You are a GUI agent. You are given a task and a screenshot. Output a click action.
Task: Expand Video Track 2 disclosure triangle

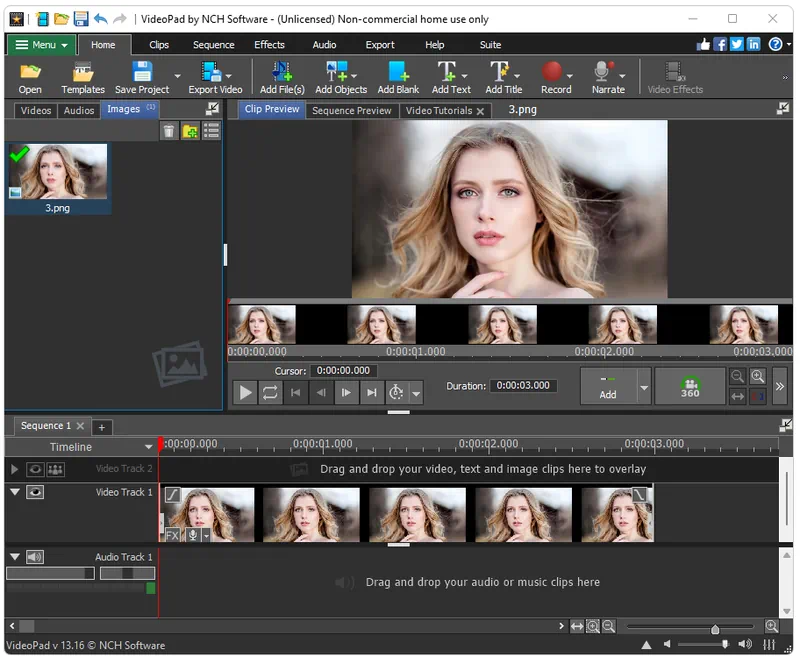pyautogui.click(x=15, y=469)
